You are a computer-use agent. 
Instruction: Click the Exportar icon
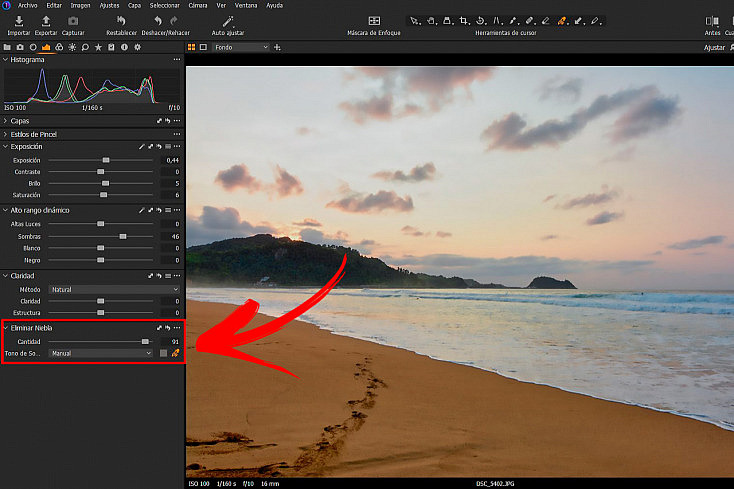click(x=46, y=21)
